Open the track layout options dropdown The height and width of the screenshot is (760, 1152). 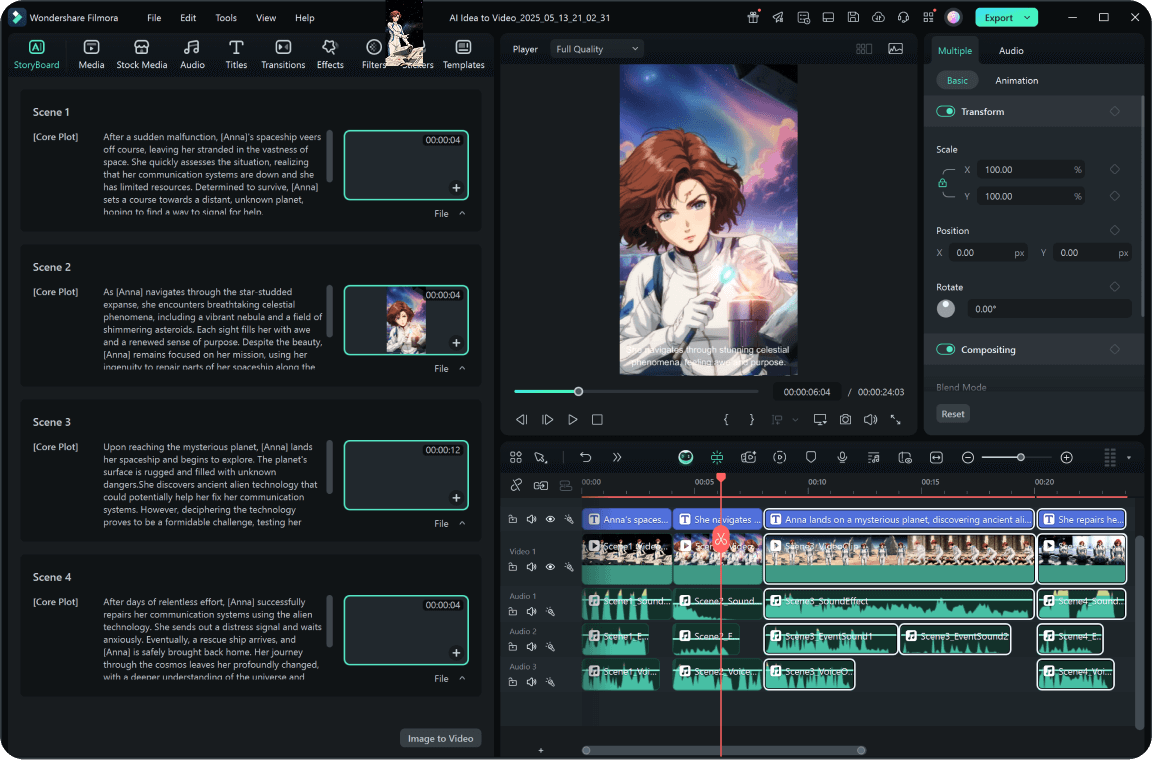1129,458
